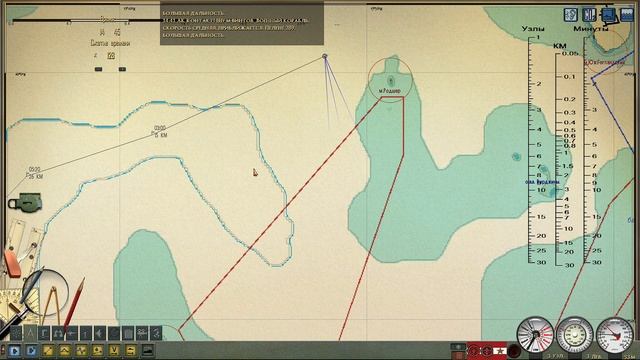The width and height of the screenshot is (640, 360).
Task: Click the trash can icon in upper toolbar row
Action: (128, 333)
